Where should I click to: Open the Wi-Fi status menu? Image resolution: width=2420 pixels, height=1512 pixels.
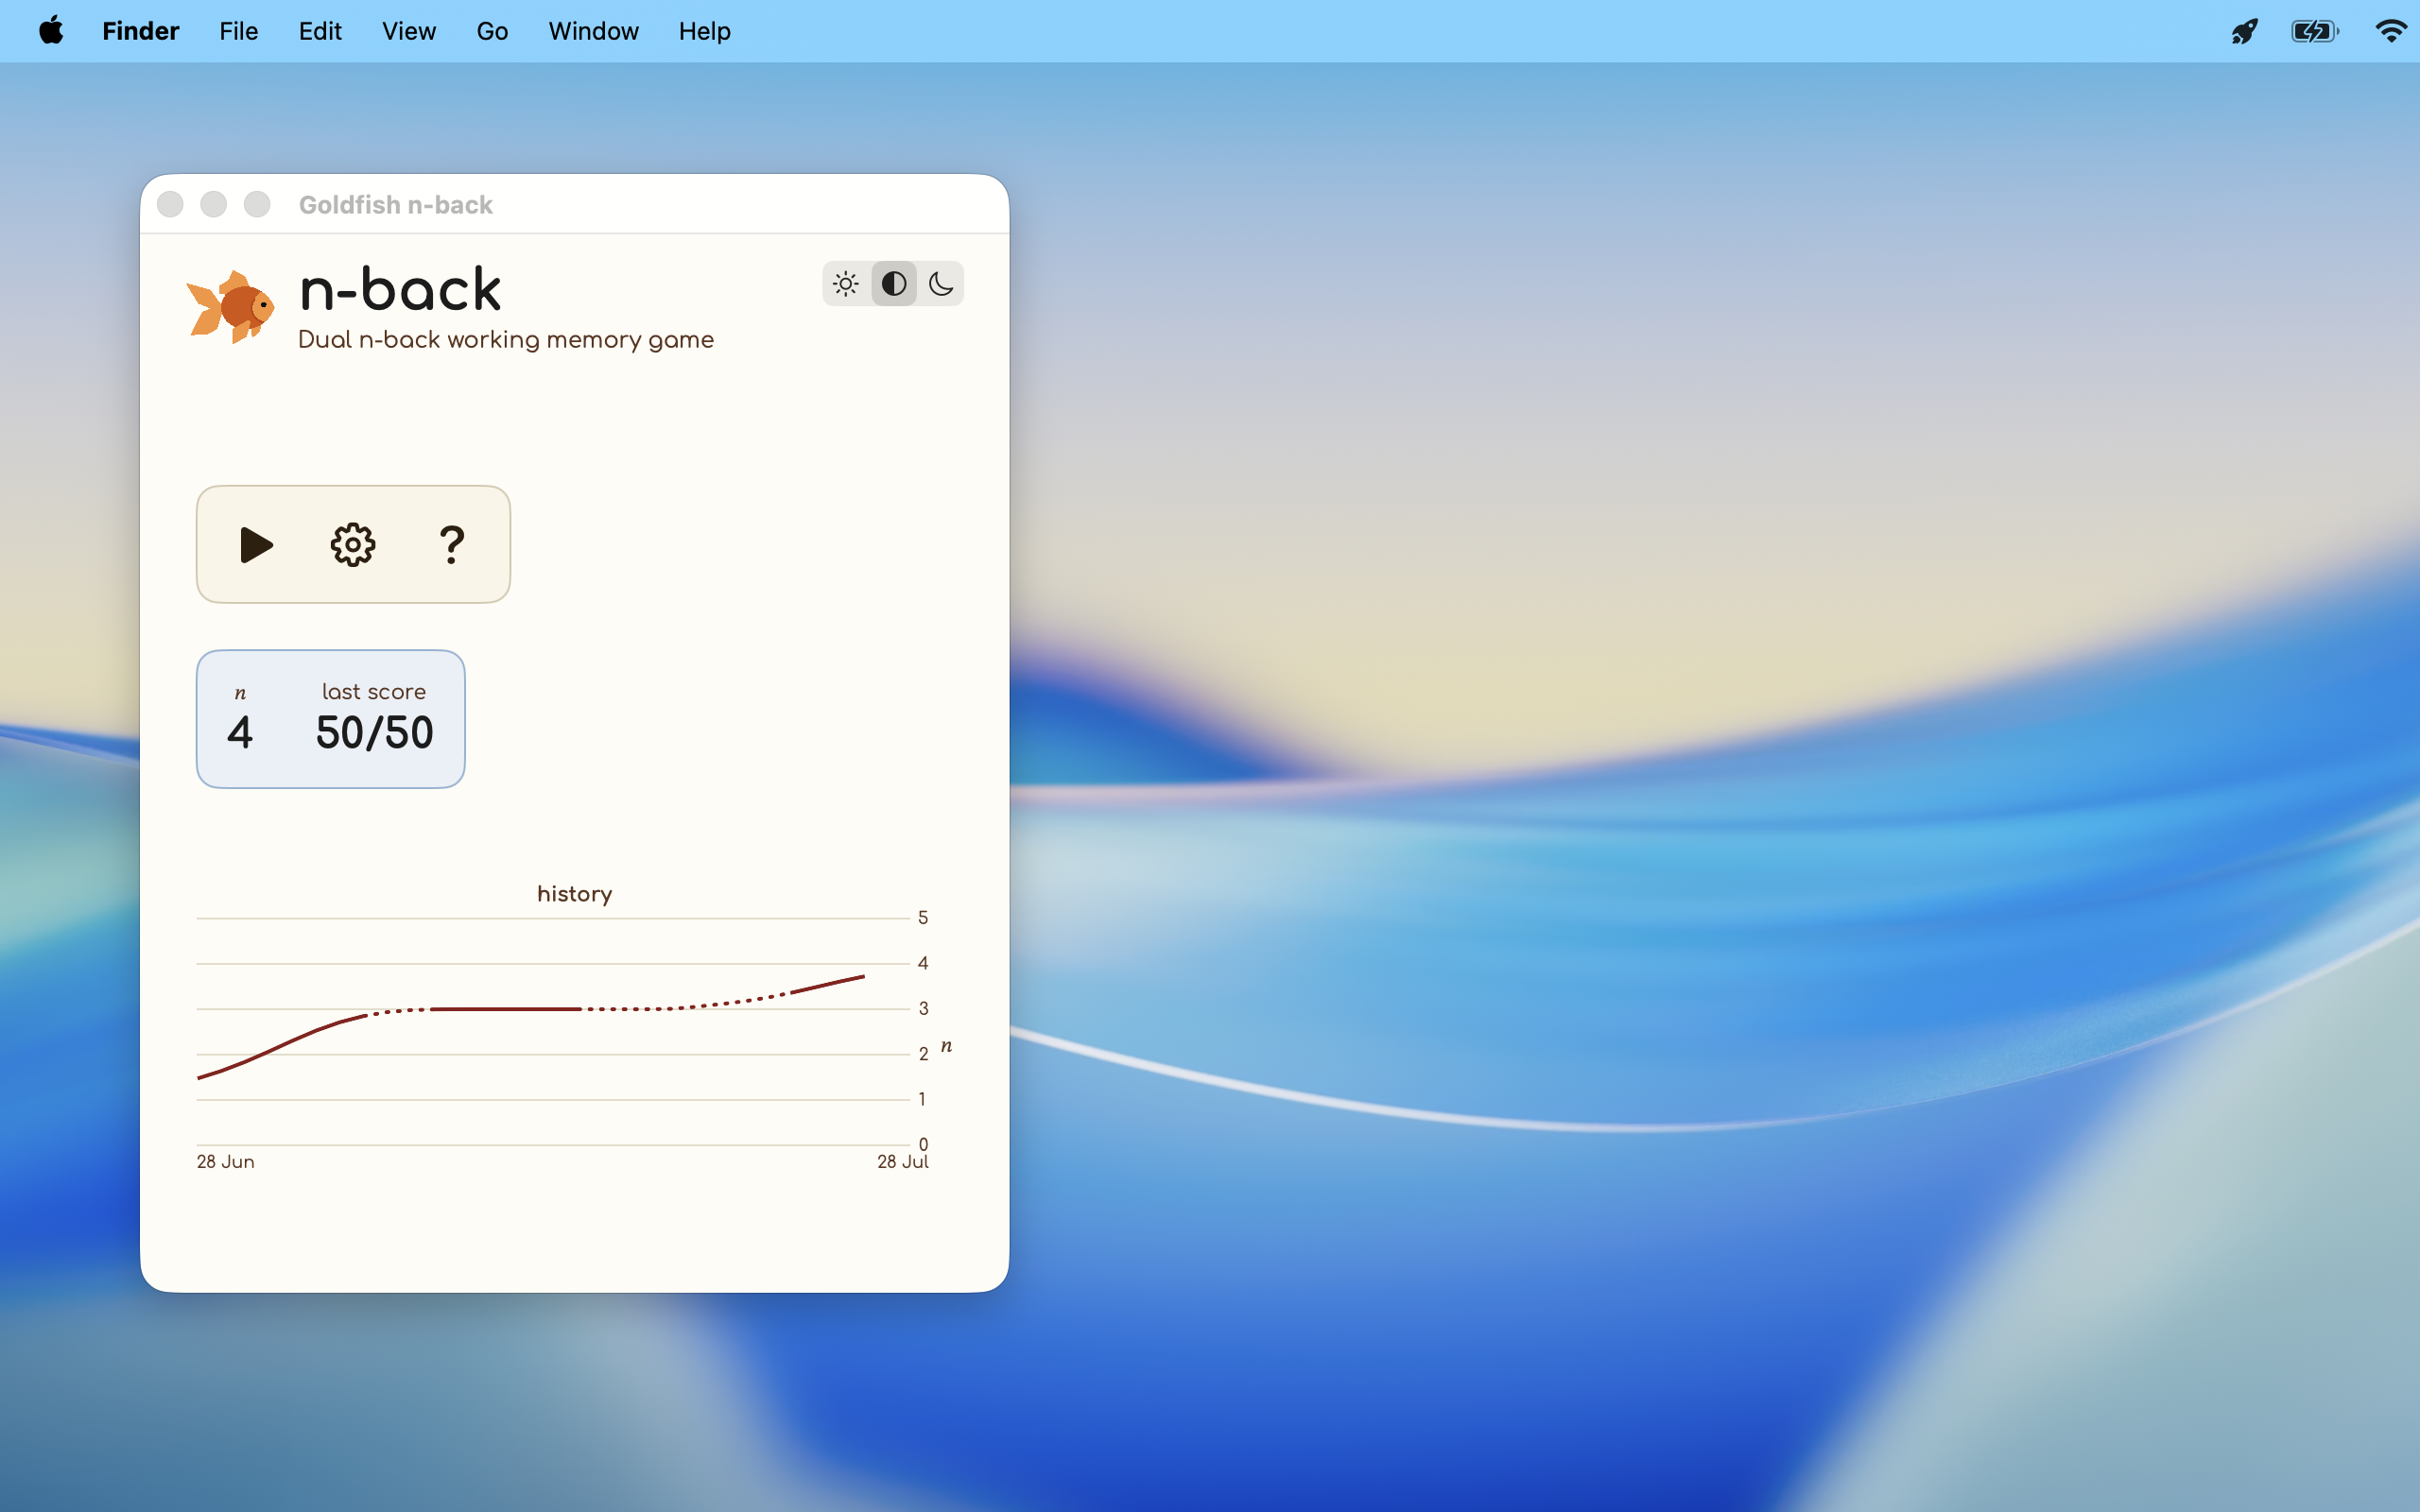pos(2391,31)
